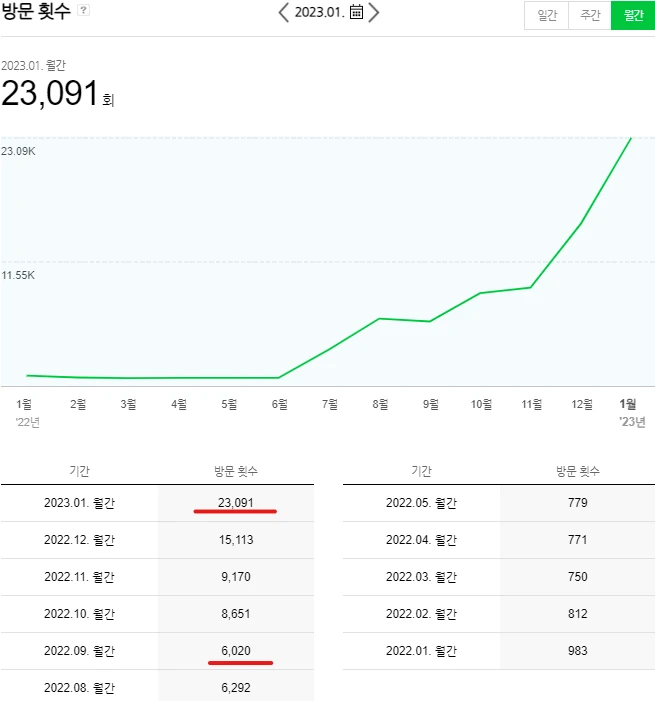
Task: Click the 8월 point on chart axis
Action: click(x=380, y=404)
